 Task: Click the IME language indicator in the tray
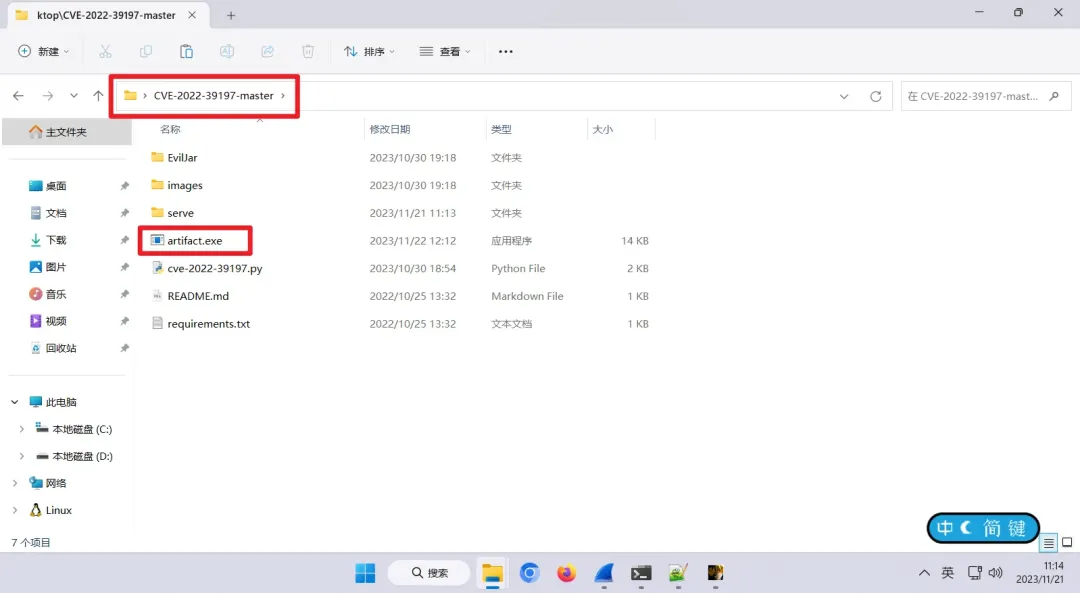pyautogui.click(x=947, y=573)
